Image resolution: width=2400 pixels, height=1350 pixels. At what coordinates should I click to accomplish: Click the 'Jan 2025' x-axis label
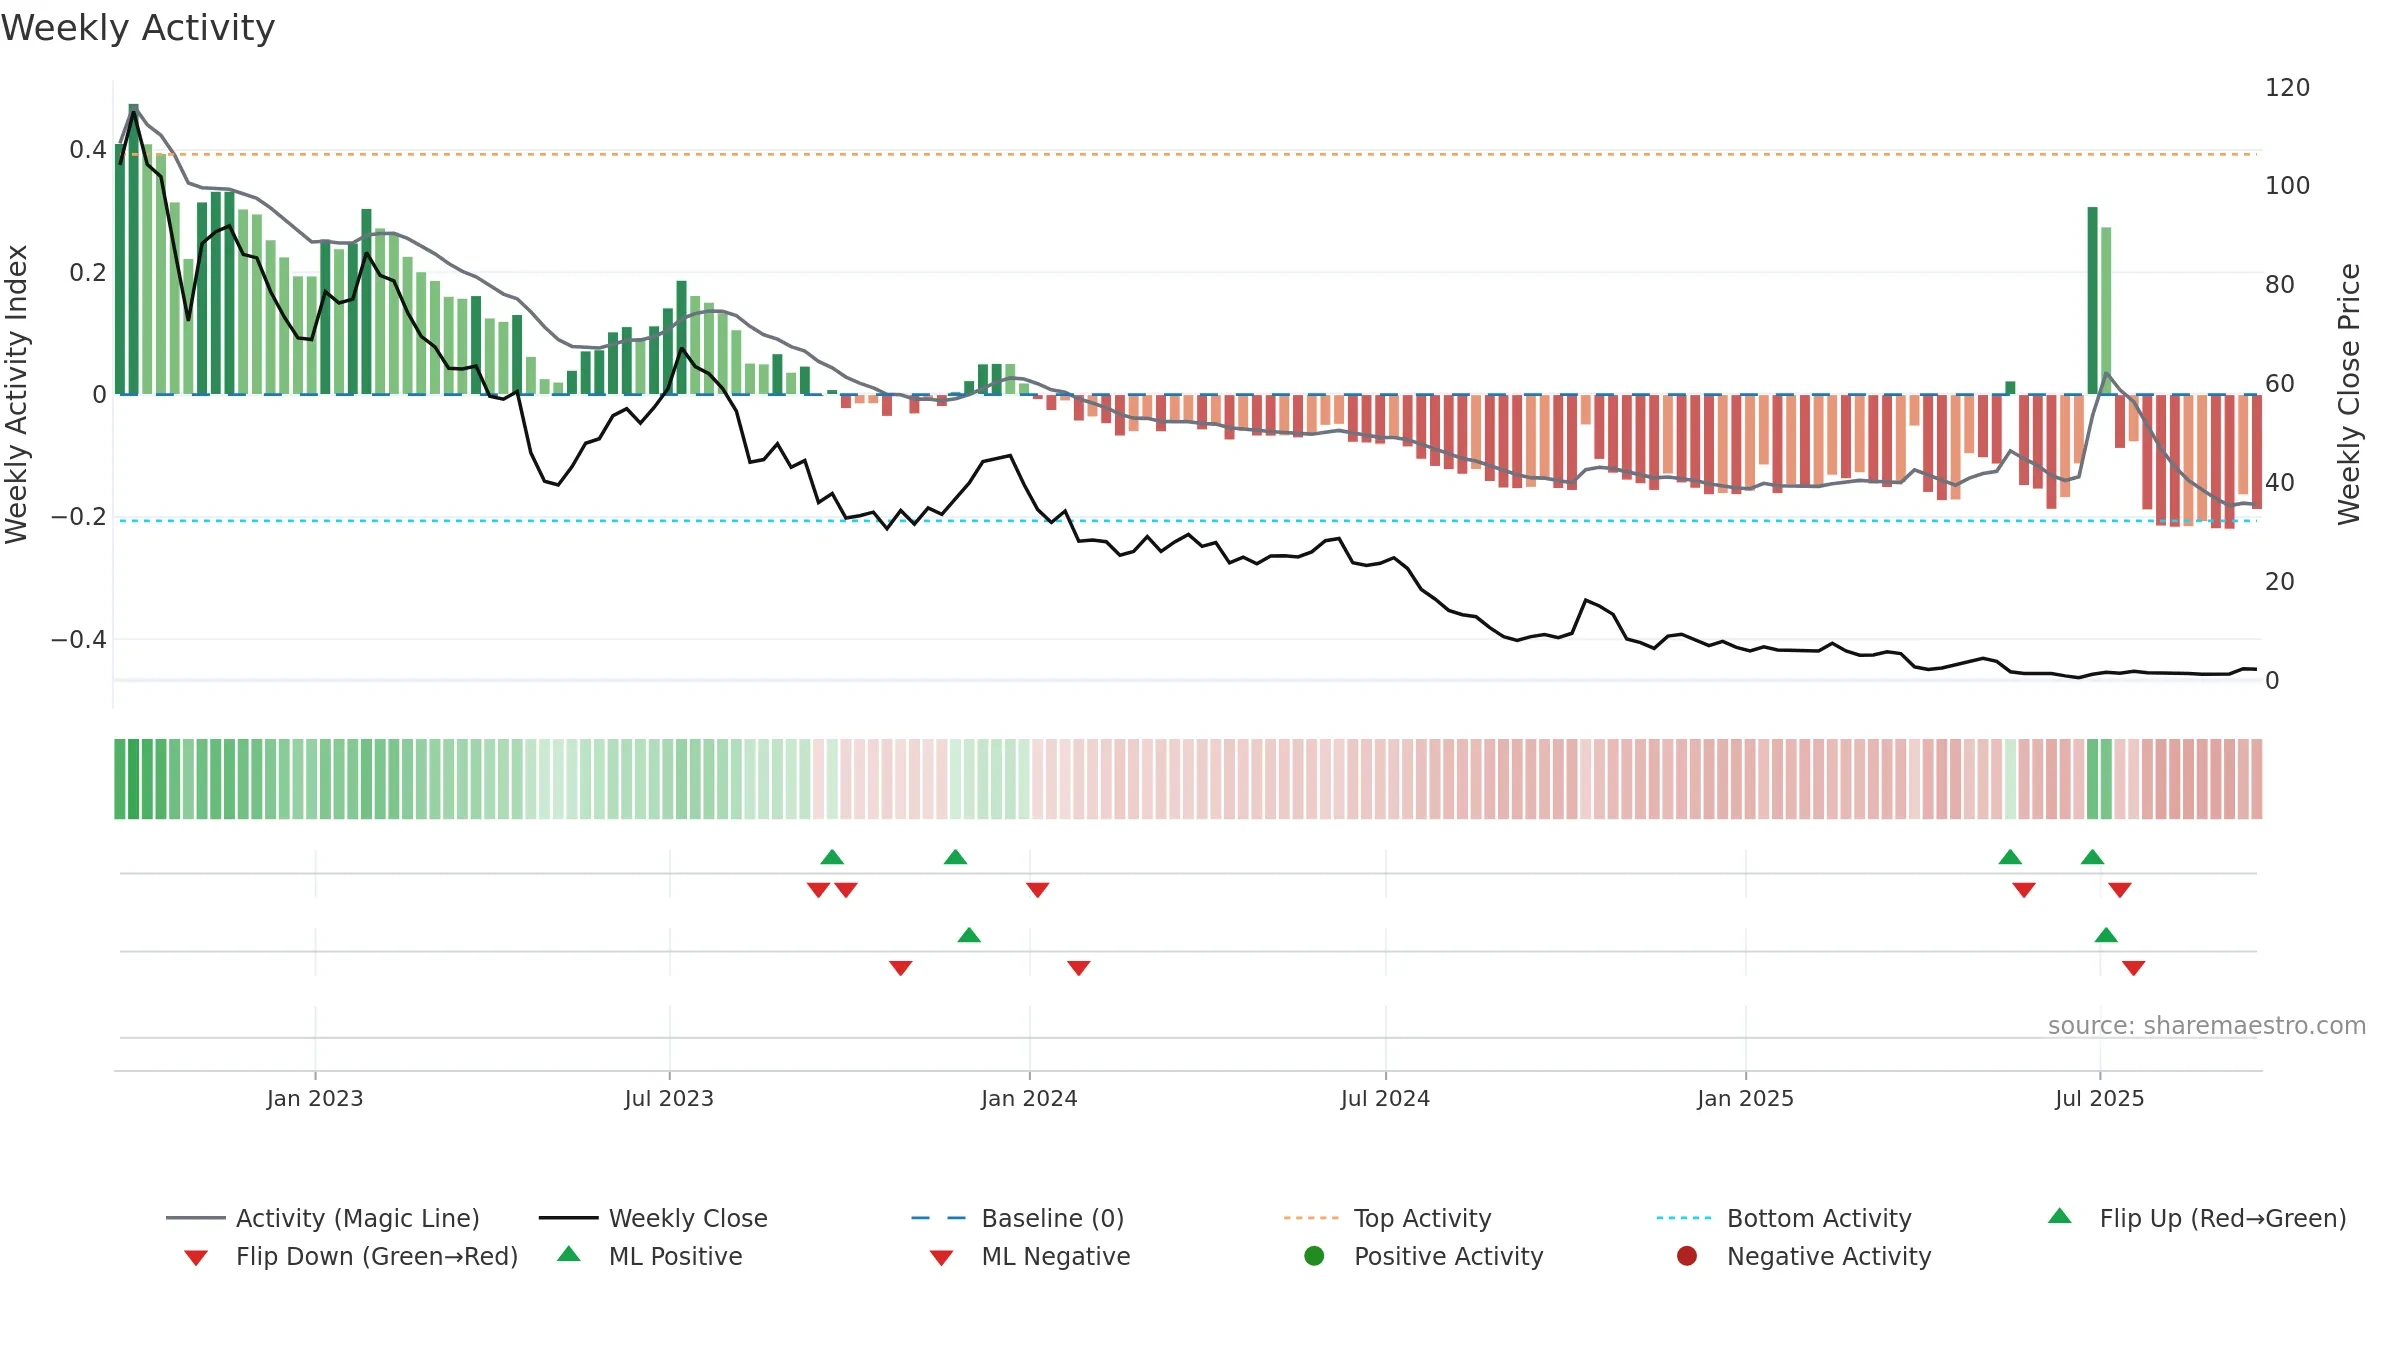[x=1745, y=1098]
